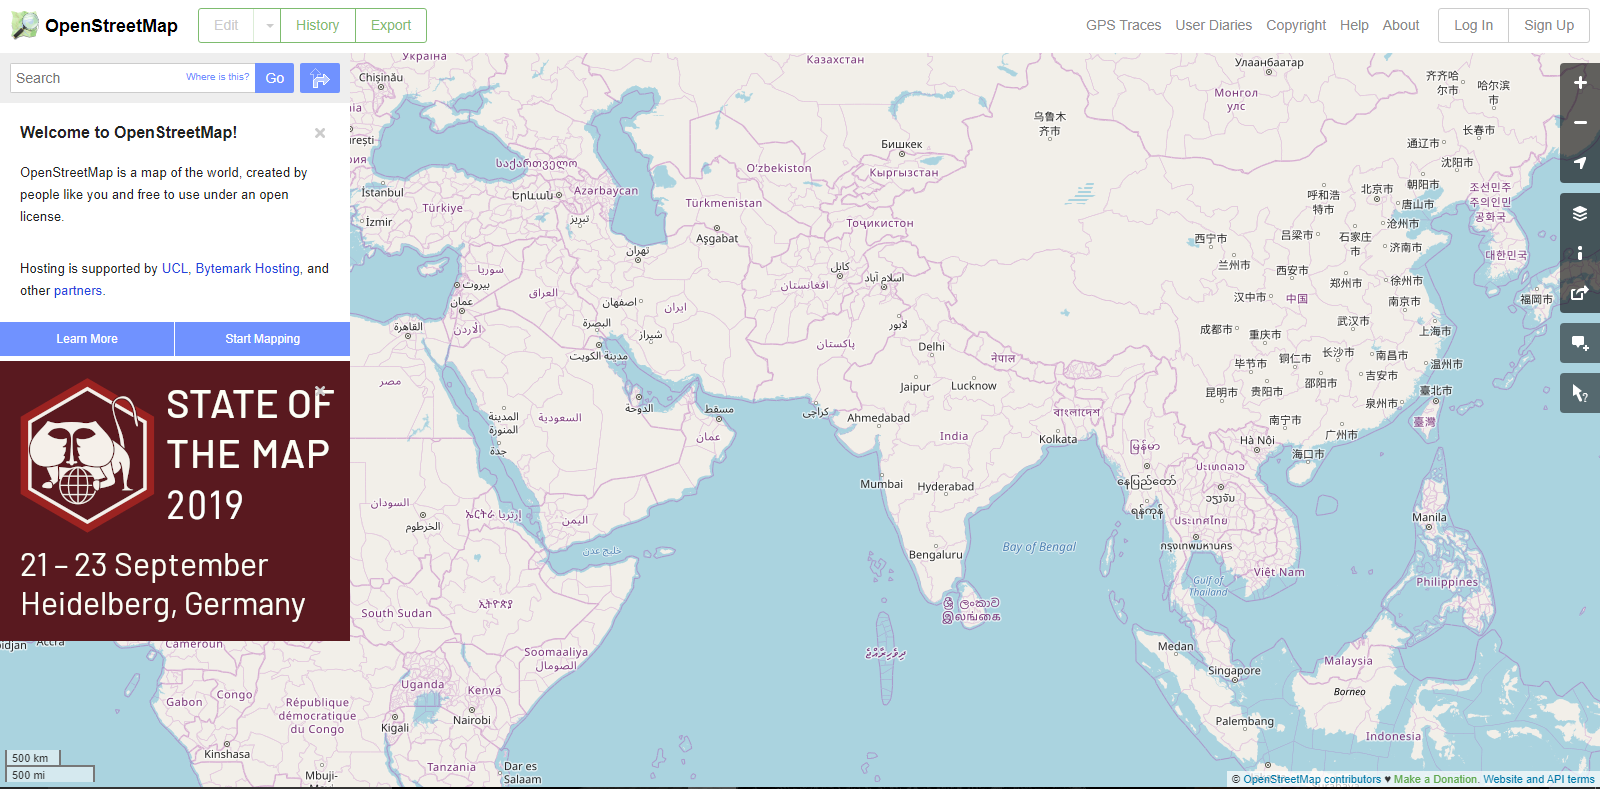This screenshot has width=1600, height=789.
Task: Click the Philippines country label
Action: click(1447, 582)
